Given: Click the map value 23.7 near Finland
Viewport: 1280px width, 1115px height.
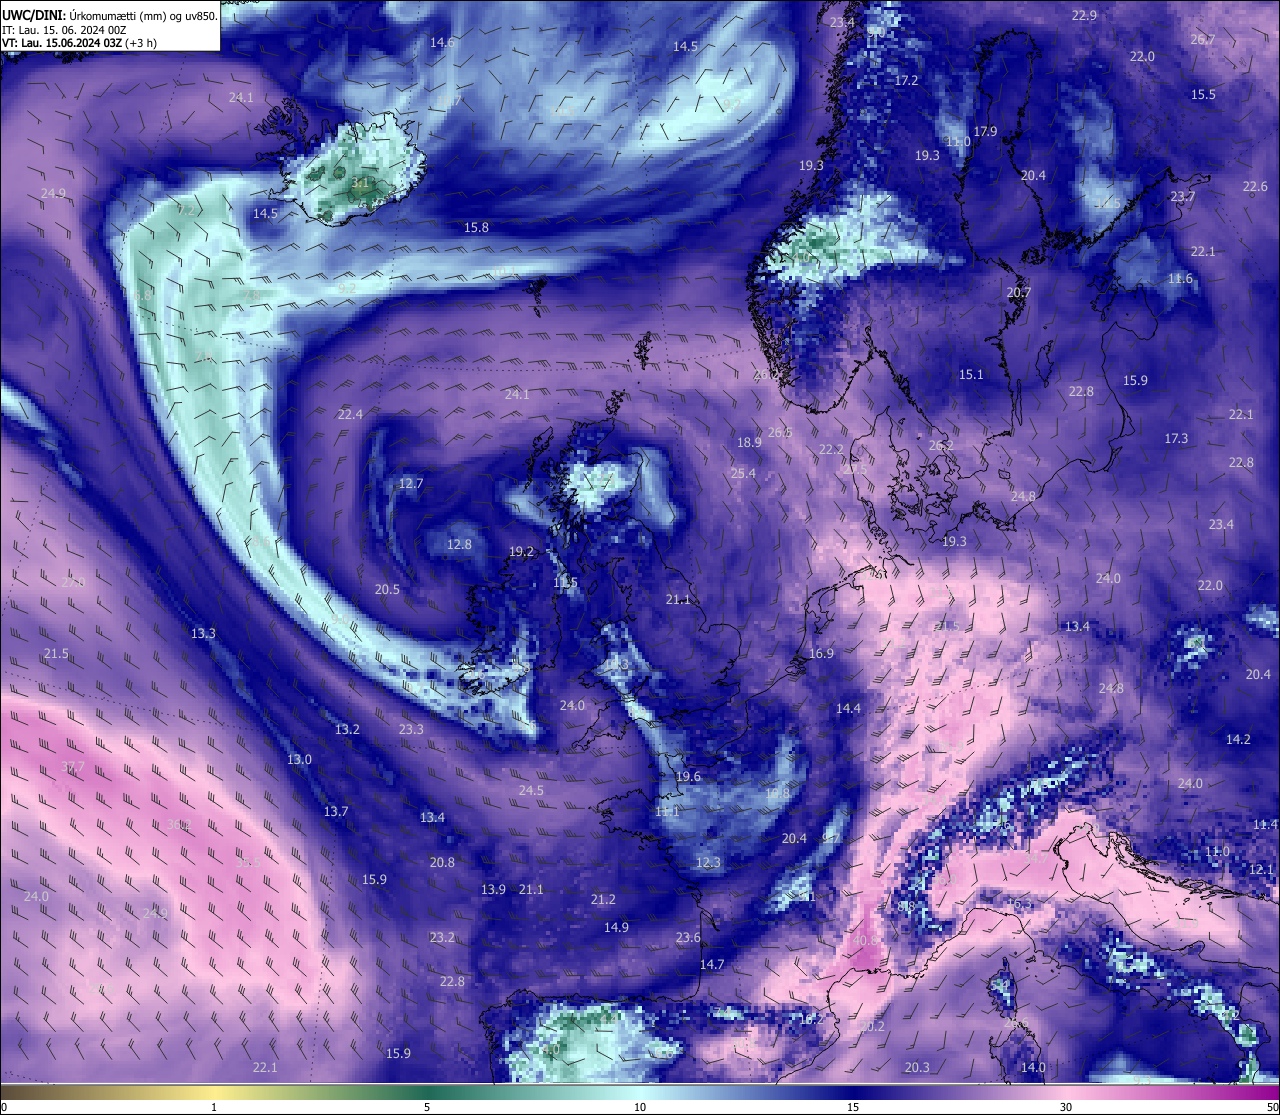Looking at the screenshot, I should click(1183, 196).
